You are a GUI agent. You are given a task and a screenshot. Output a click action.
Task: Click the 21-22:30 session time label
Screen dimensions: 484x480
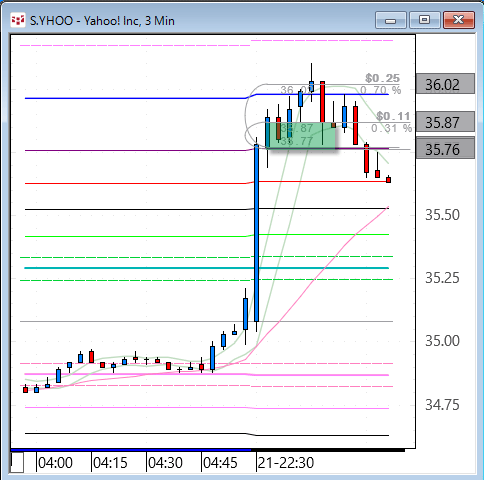pyautogui.click(x=286, y=463)
